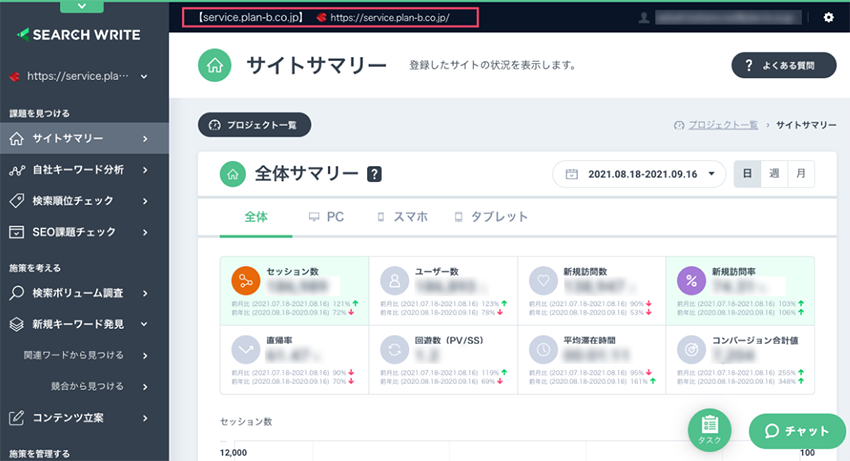Click the help question icon next to 全体サマリー
850x461 pixels.
[374, 174]
